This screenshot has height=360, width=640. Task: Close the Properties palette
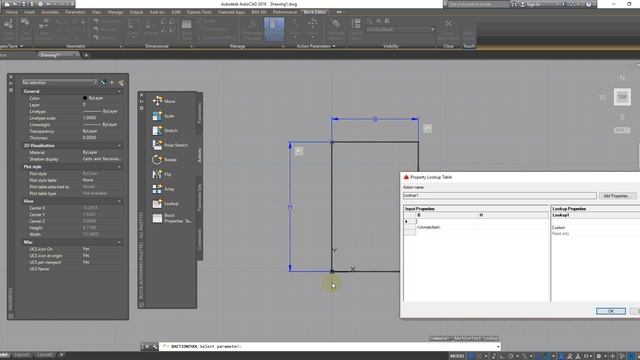click(11, 77)
